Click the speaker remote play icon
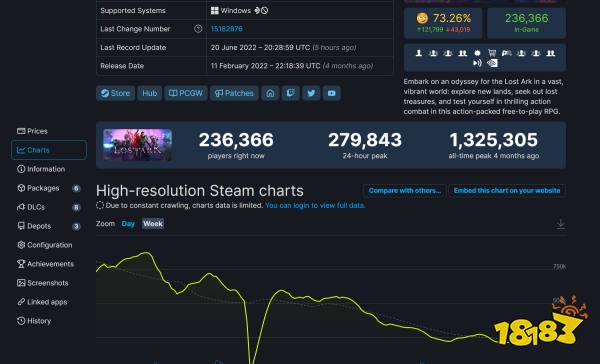Viewport: 600px width, 364px height. tap(477, 63)
